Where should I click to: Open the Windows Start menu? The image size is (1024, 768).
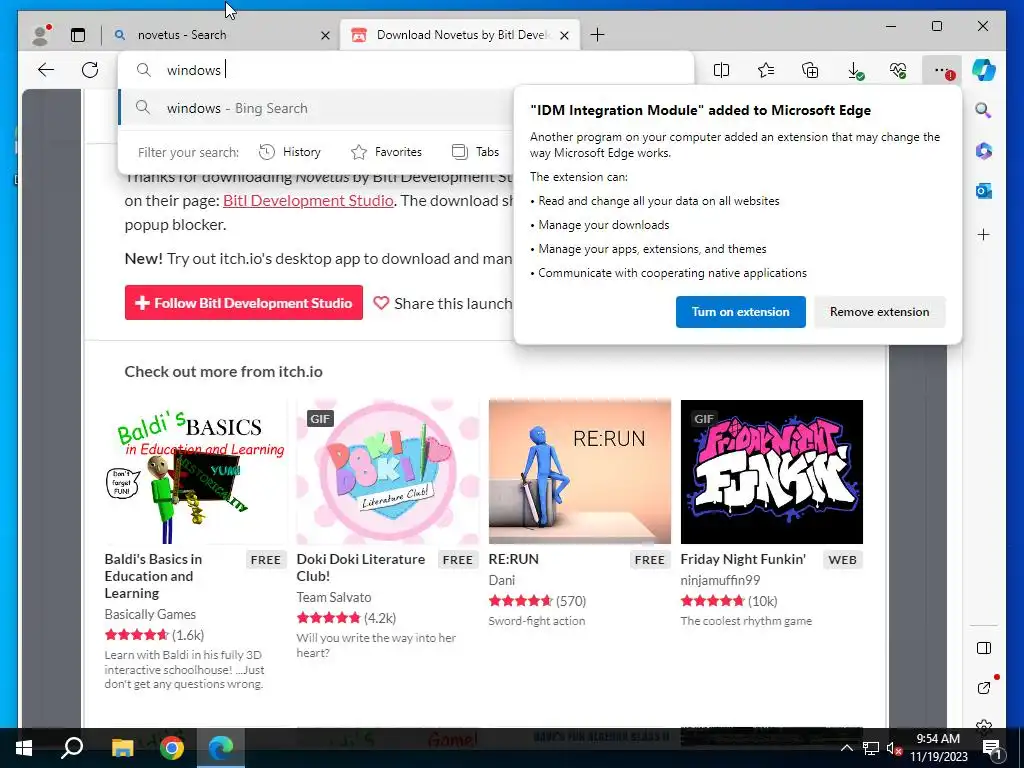coord(24,748)
